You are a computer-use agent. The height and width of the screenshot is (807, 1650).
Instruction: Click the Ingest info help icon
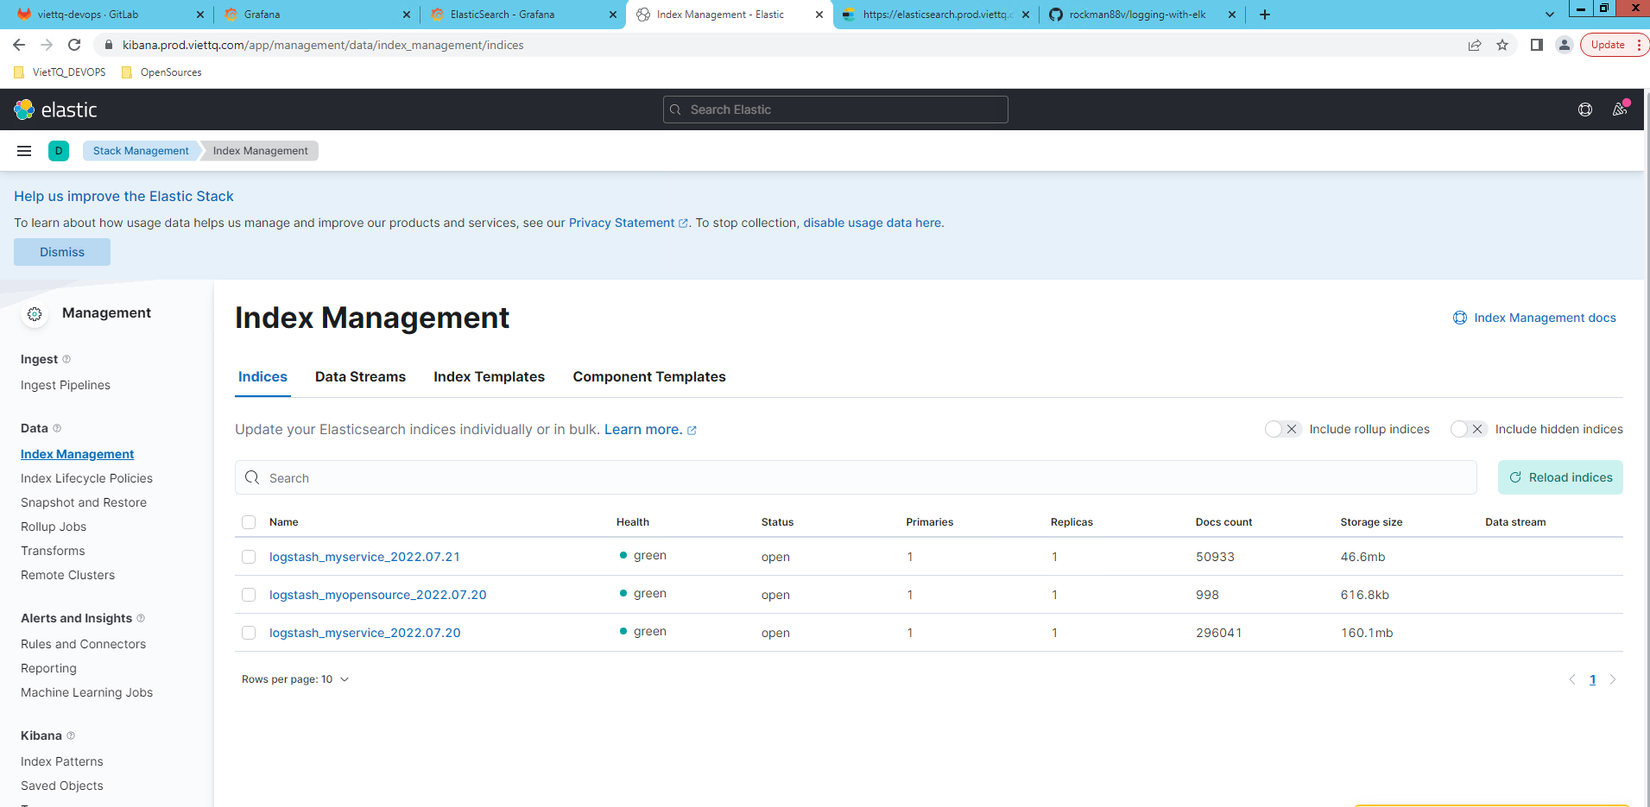coord(67,359)
